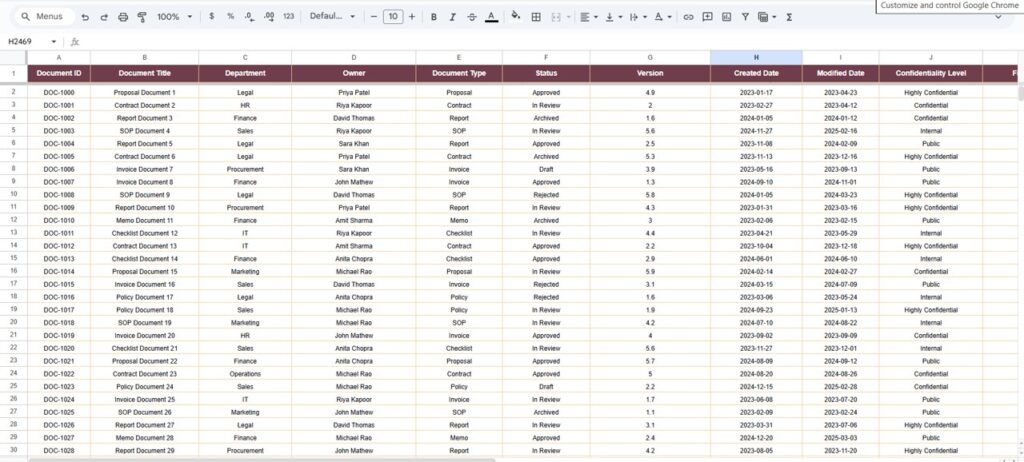Screen dimensions: 1024x462
Task: Activate the paint format tool
Action: pos(142,17)
